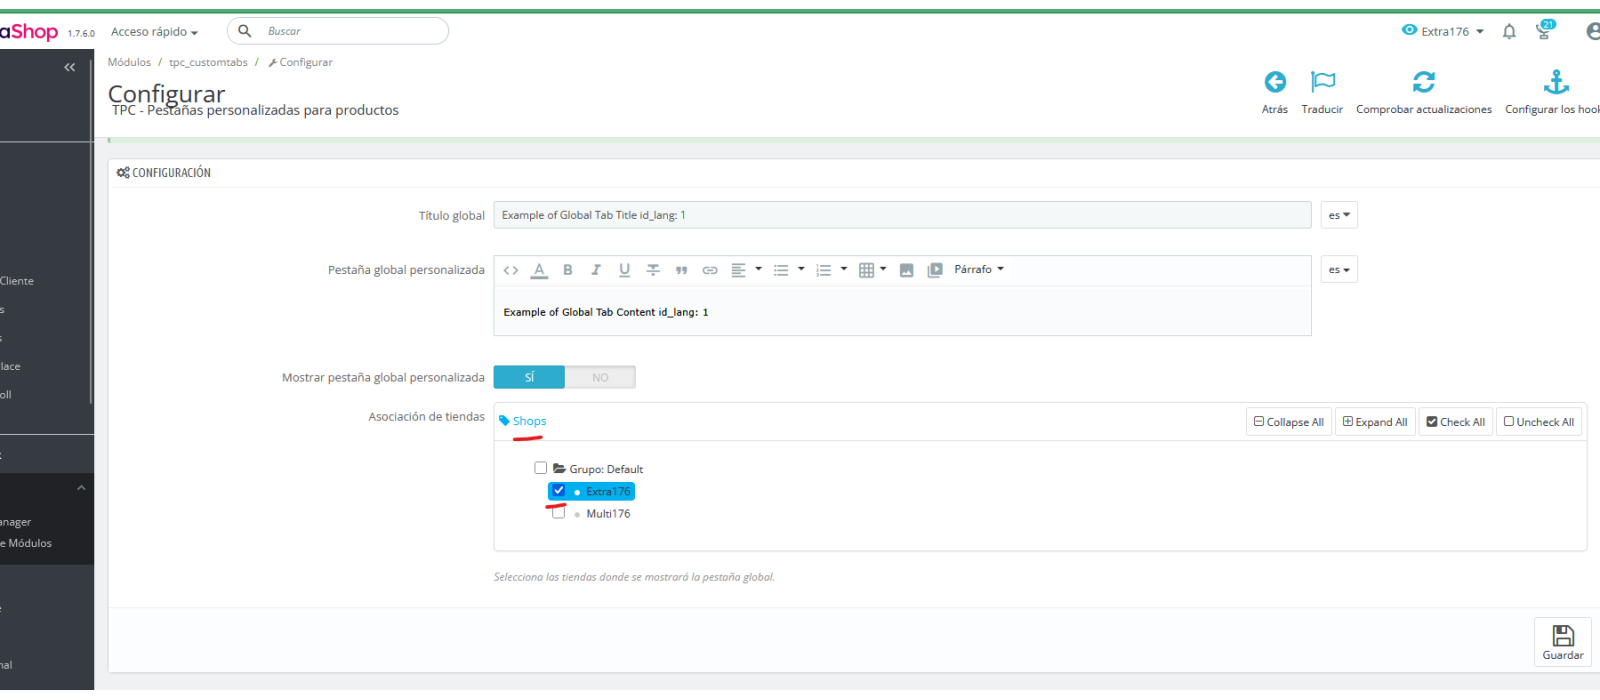Click the Guardar save button
The width and height of the screenshot is (1600, 700).
(1563, 642)
